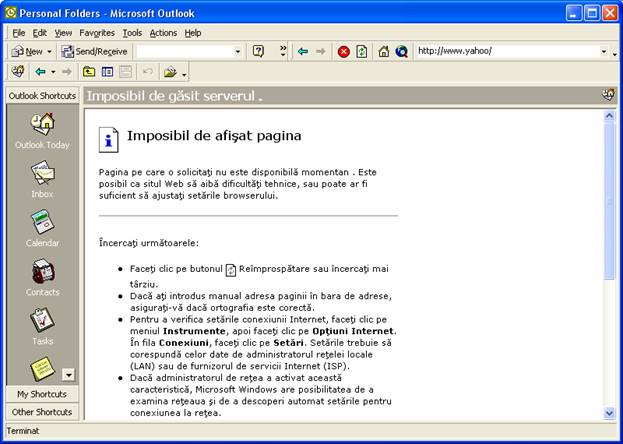Select the Outlook Shortcuts group button
This screenshot has width=623, height=444.
click(42, 96)
